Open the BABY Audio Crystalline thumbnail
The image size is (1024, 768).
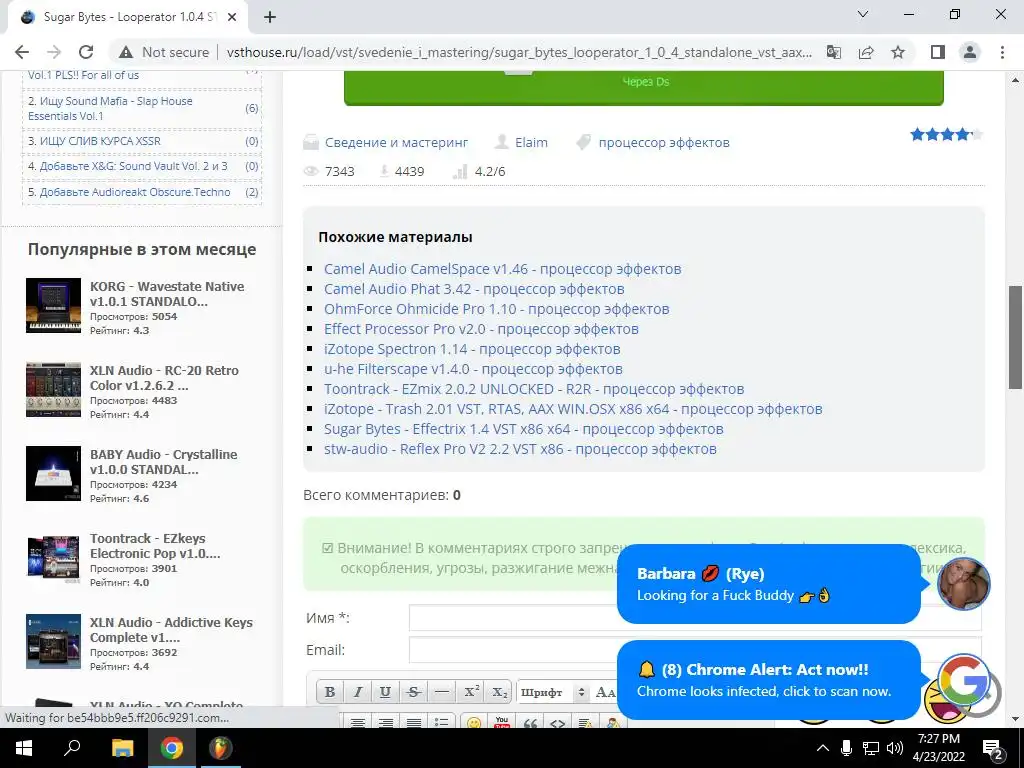pos(54,473)
